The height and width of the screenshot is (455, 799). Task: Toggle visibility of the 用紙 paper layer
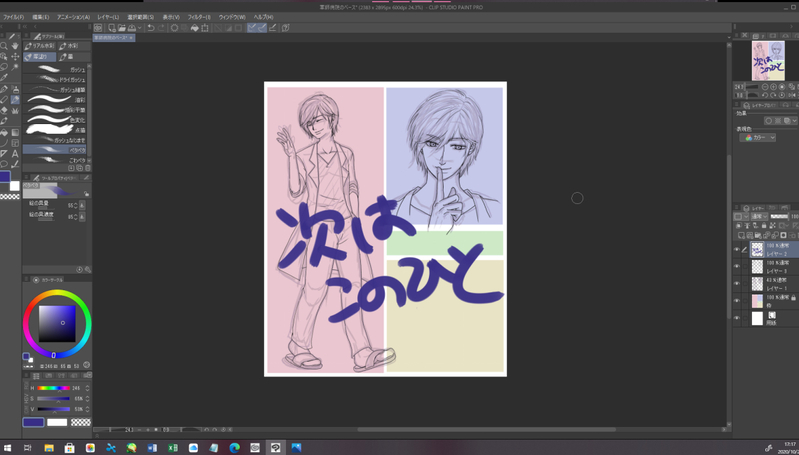(x=737, y=318)
